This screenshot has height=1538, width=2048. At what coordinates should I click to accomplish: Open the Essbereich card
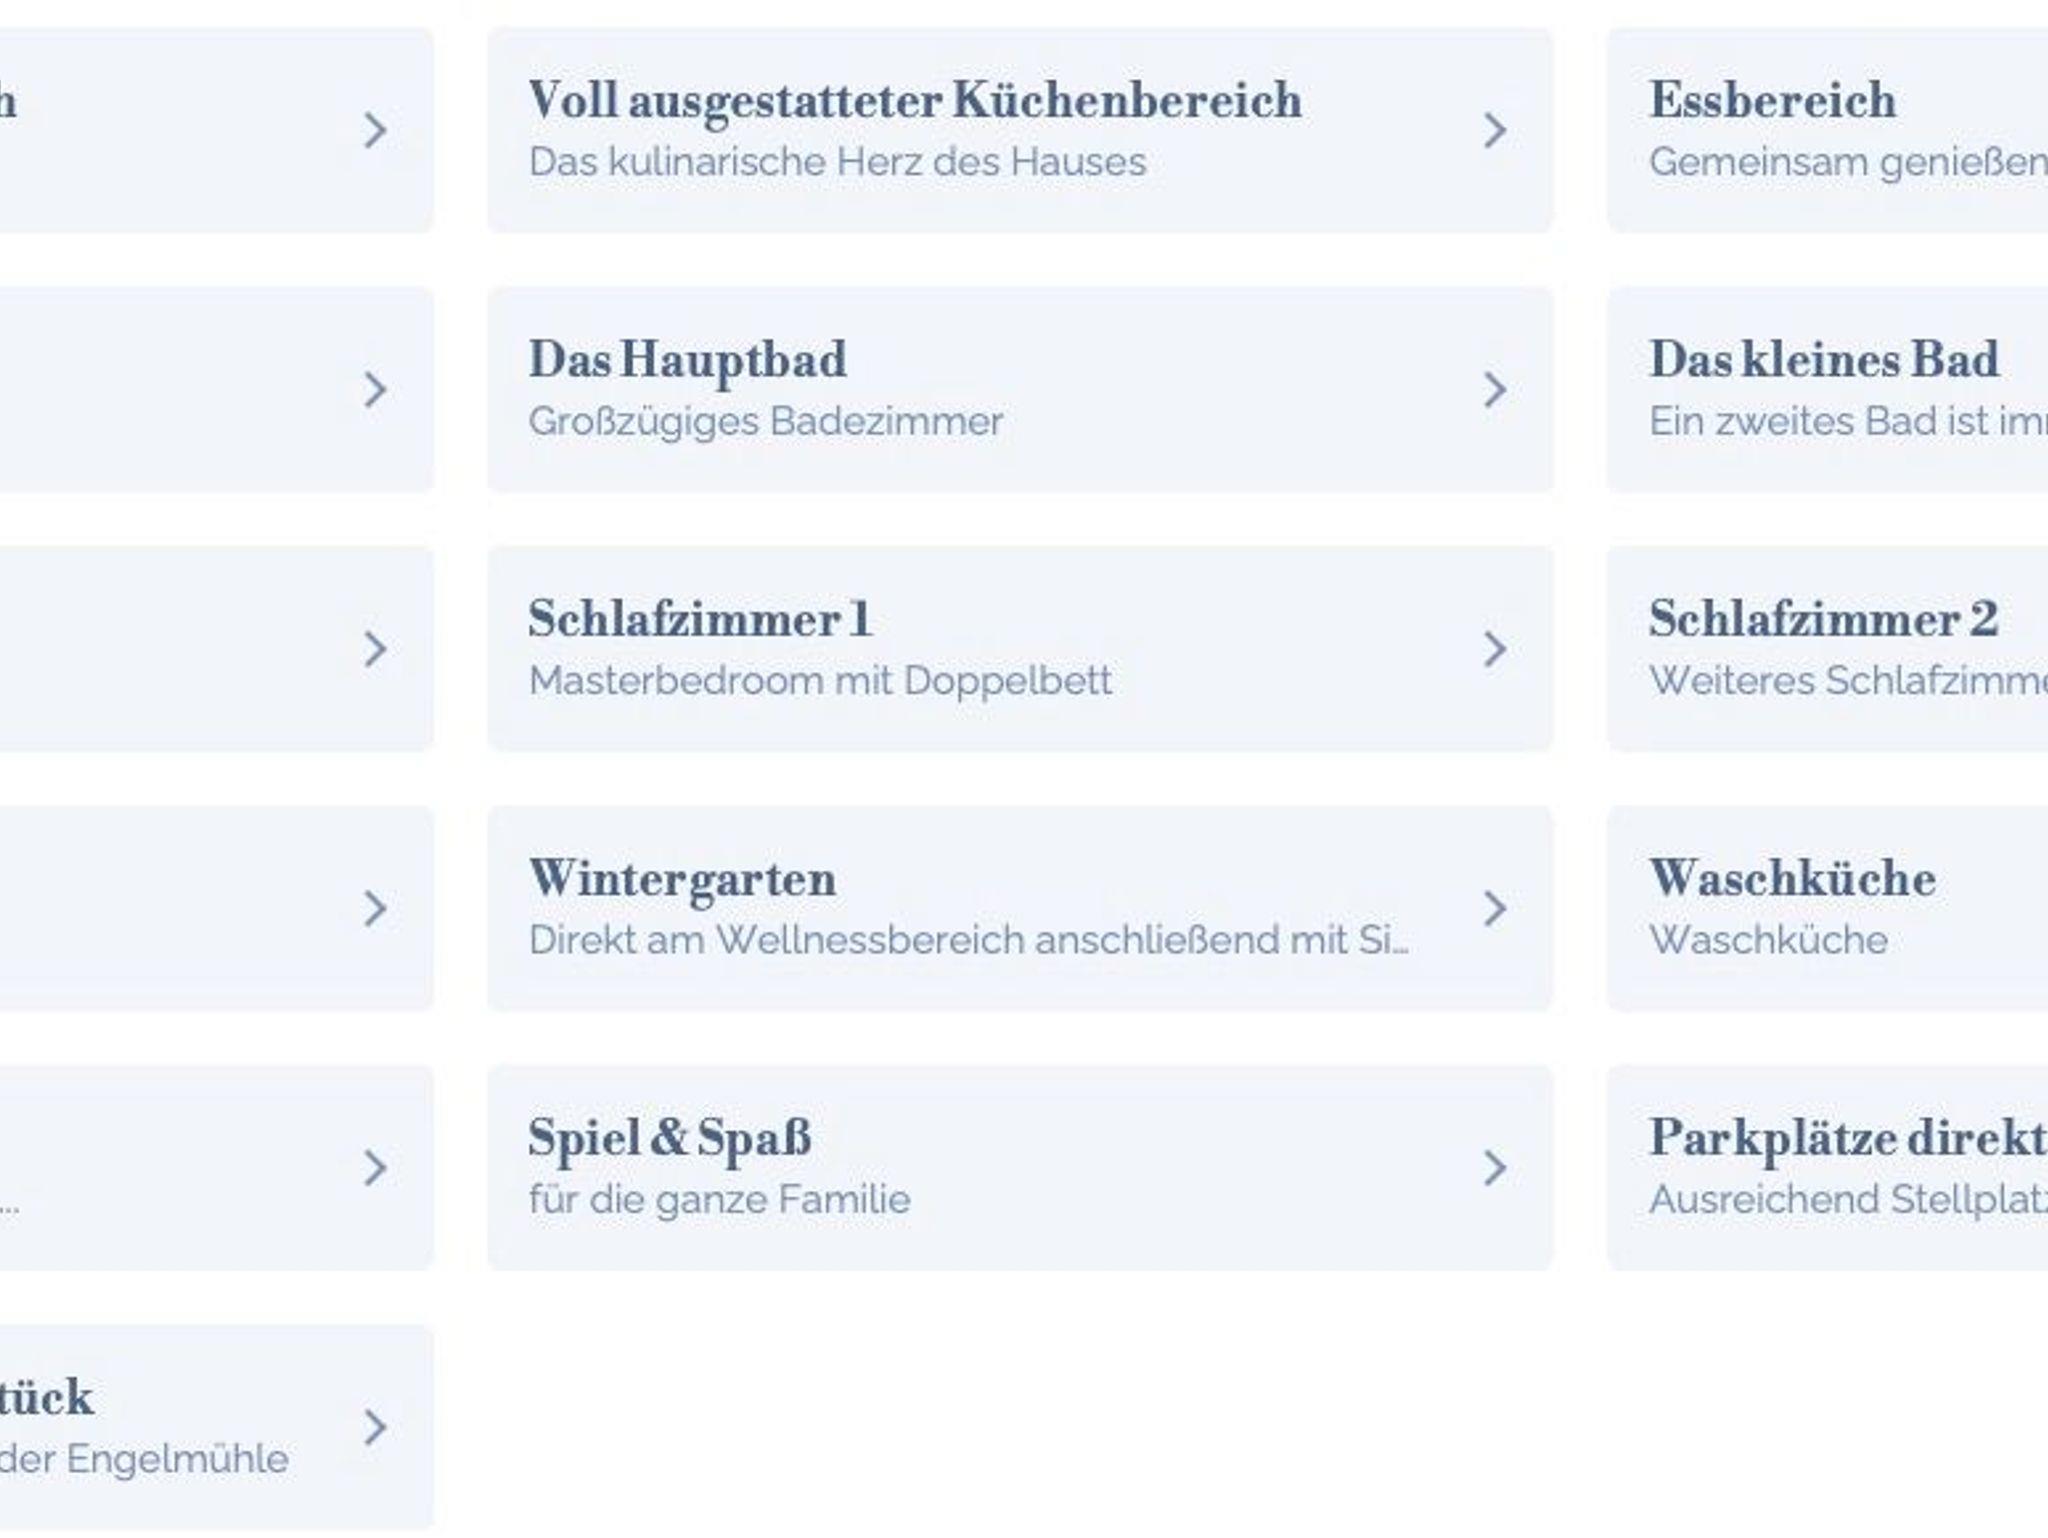click(1772, 100)
